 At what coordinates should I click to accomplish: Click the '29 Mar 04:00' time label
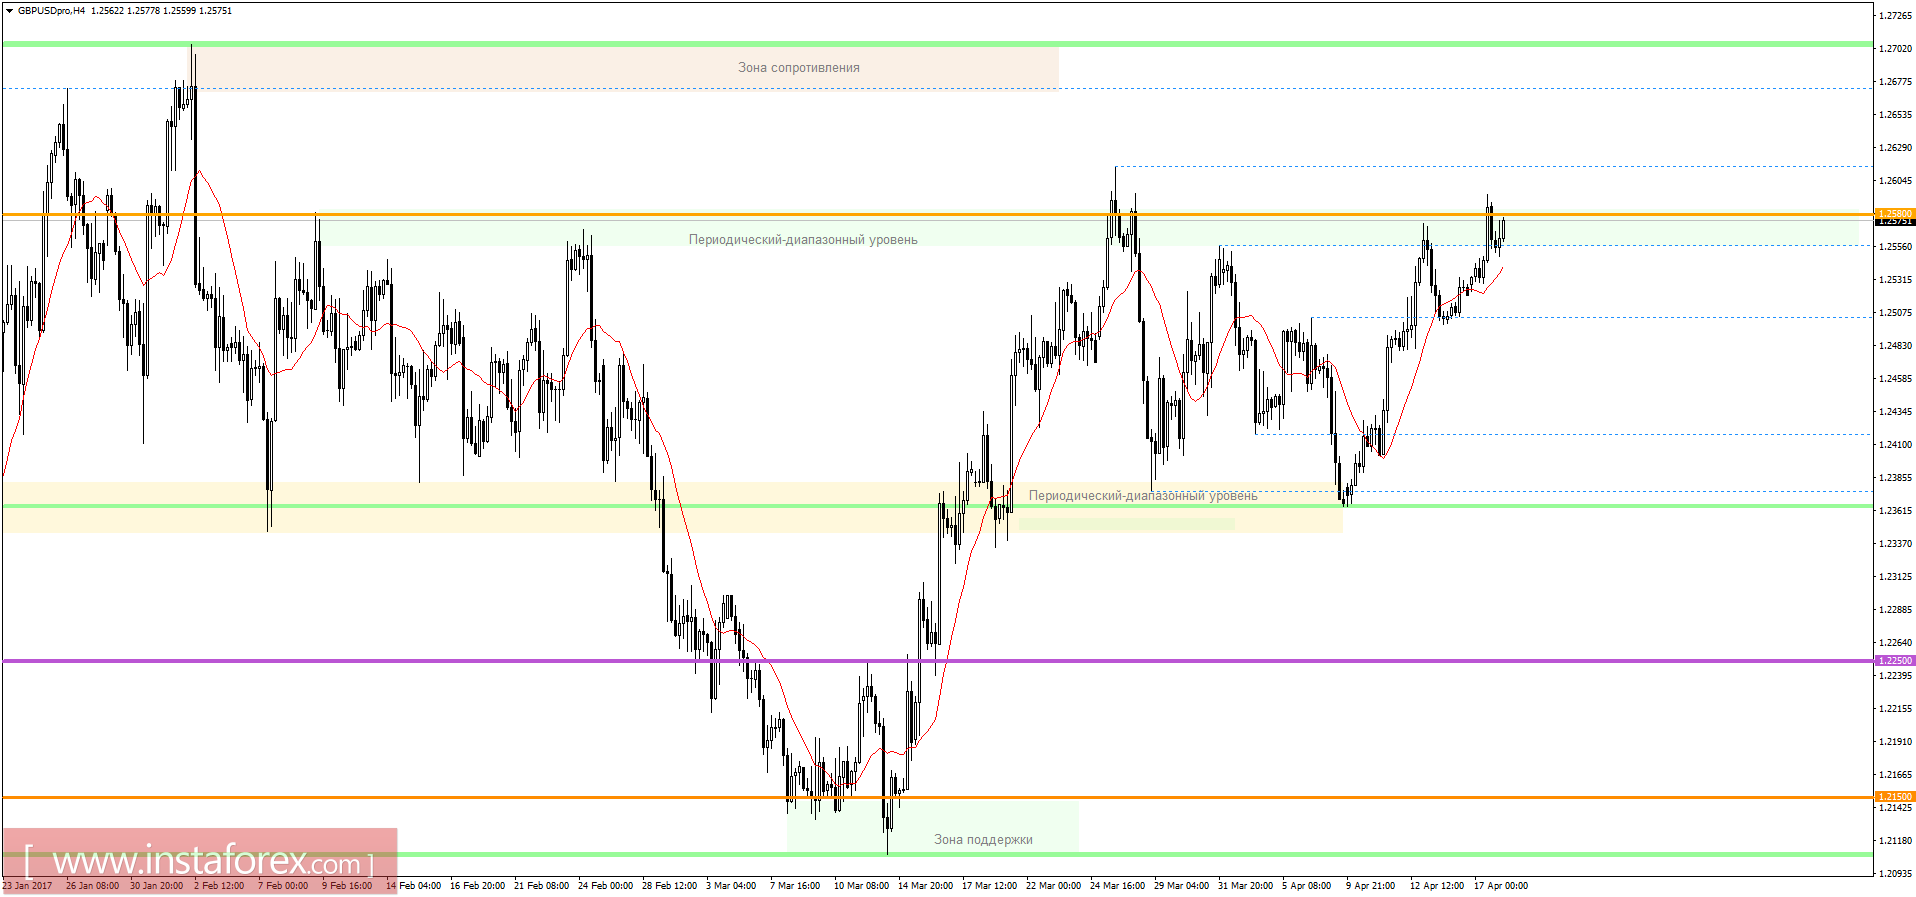[x=1181, y=886]
